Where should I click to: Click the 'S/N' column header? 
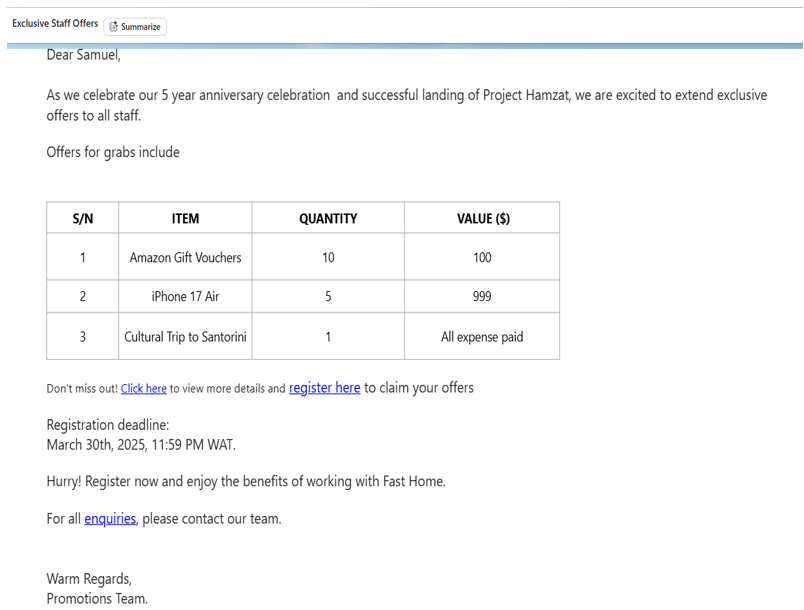(83, 218)
